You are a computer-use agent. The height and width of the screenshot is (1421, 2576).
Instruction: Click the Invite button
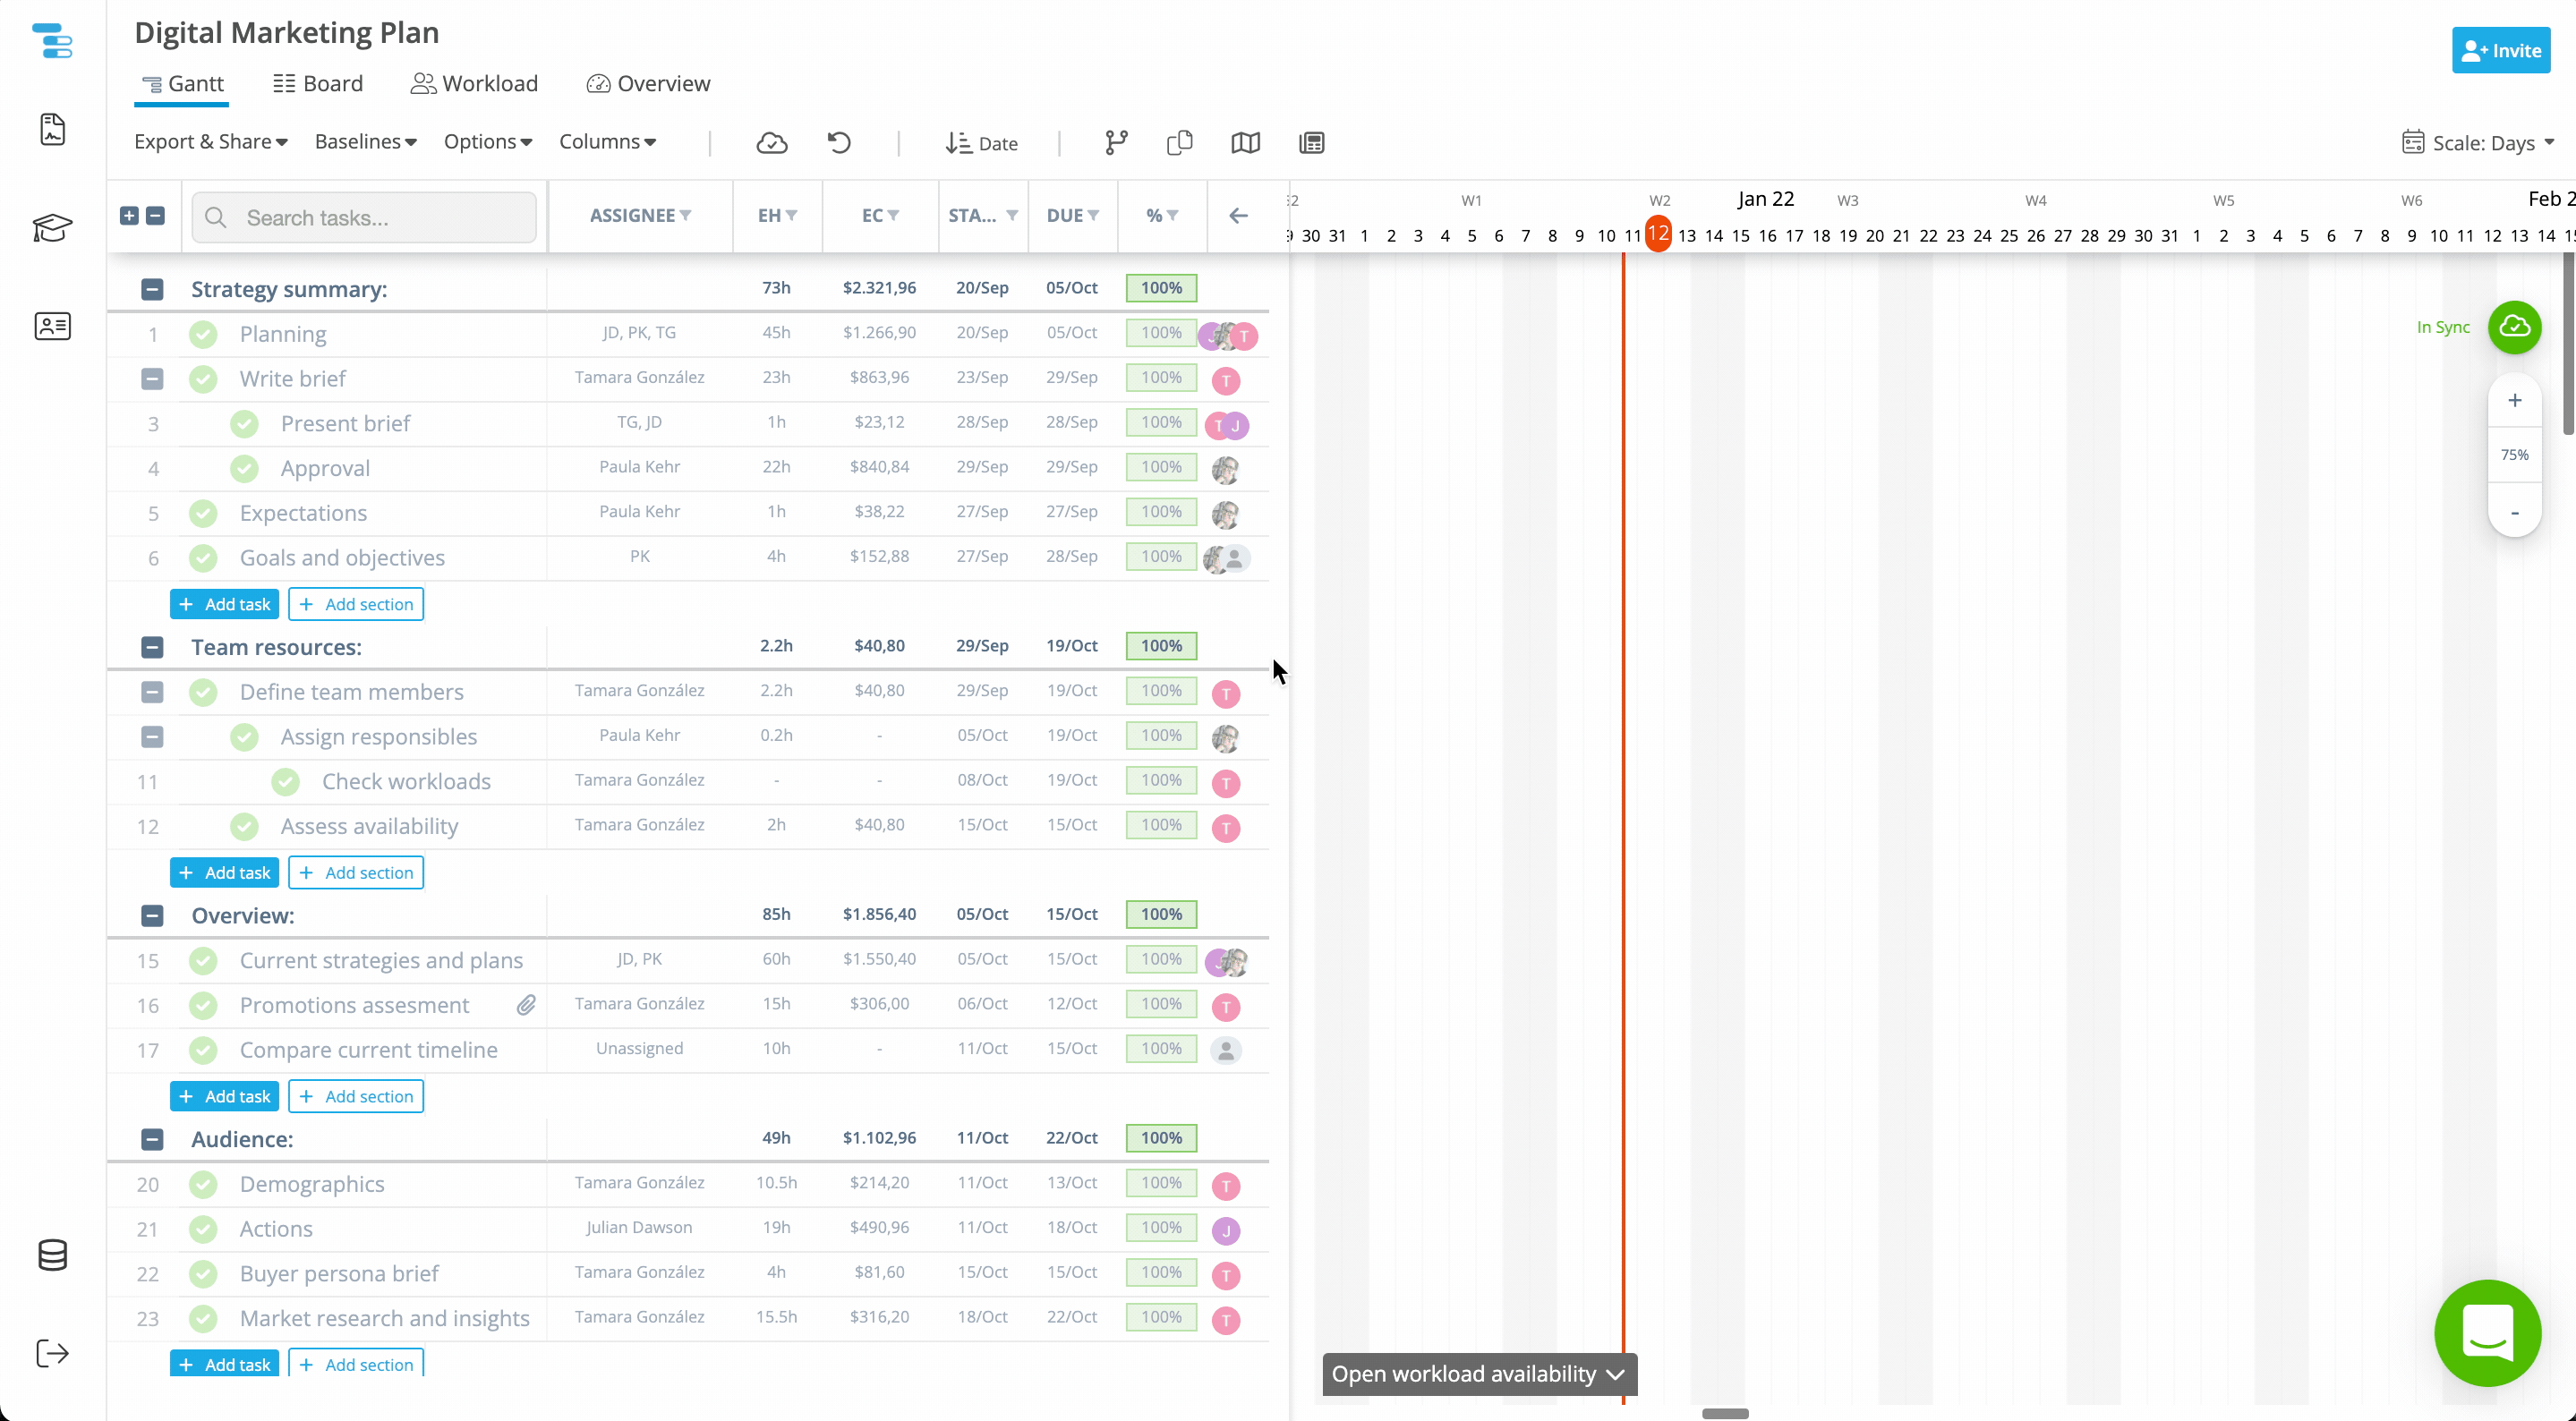[x=2500, y=51]
